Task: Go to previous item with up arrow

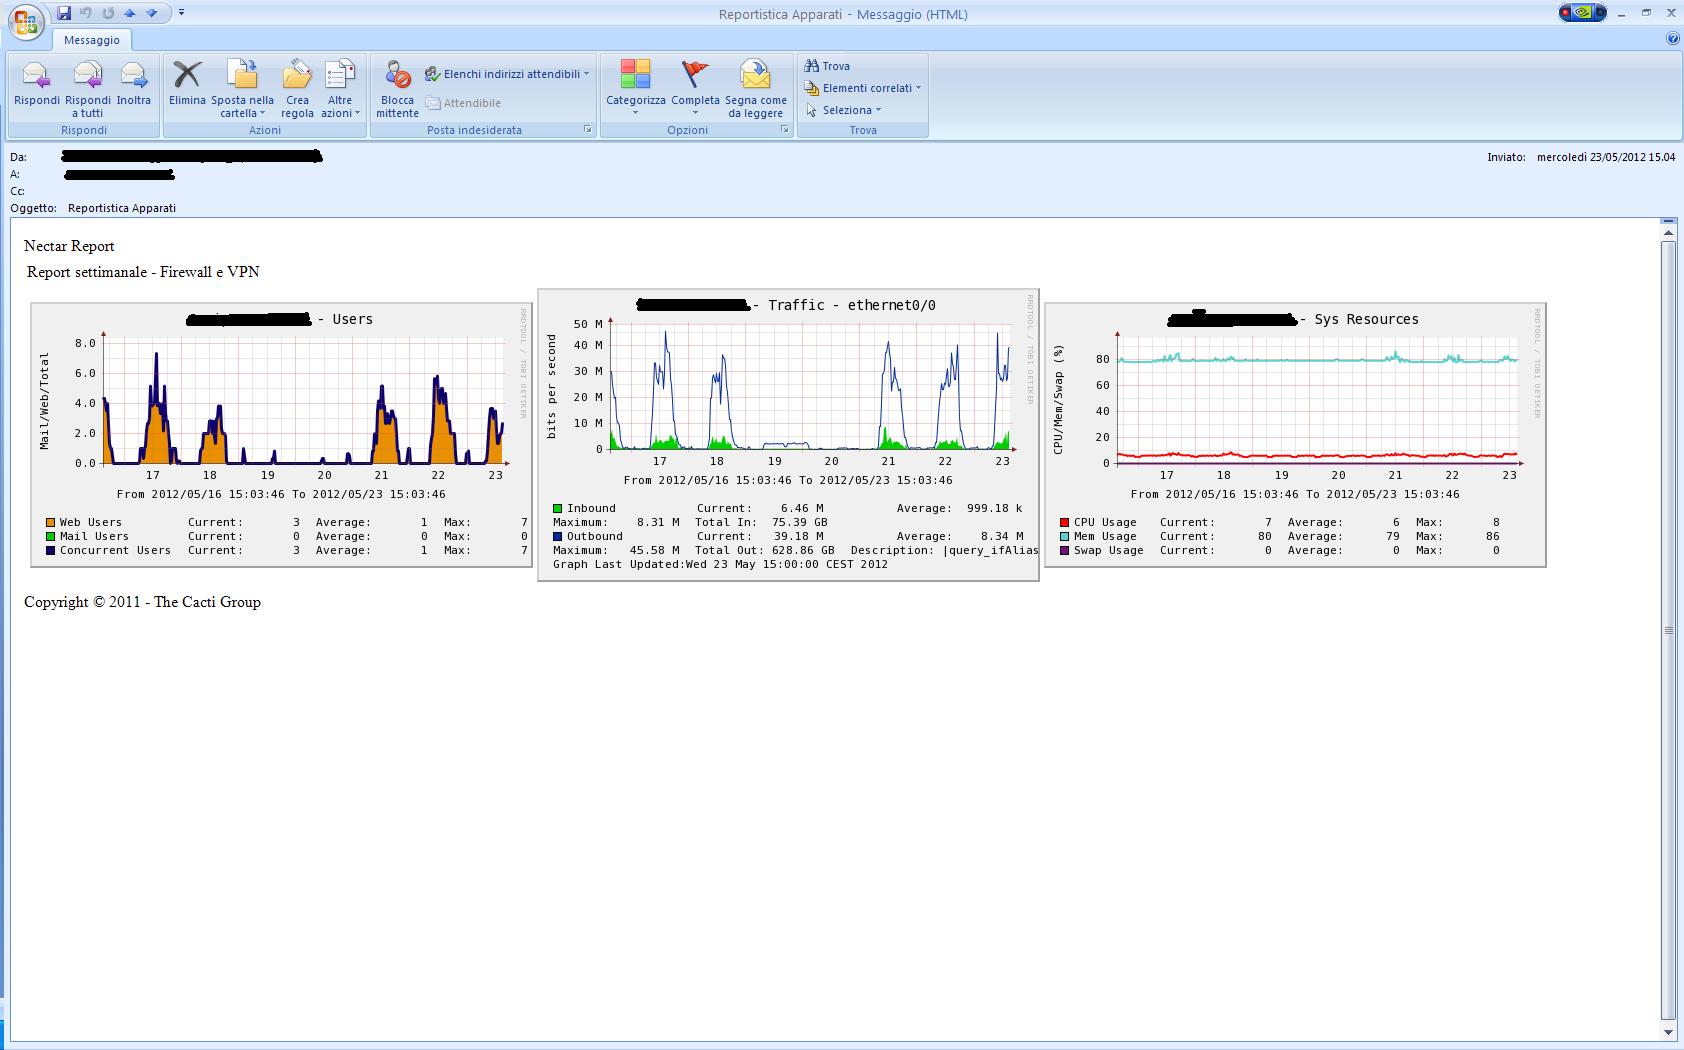Action: pos(129,13)
